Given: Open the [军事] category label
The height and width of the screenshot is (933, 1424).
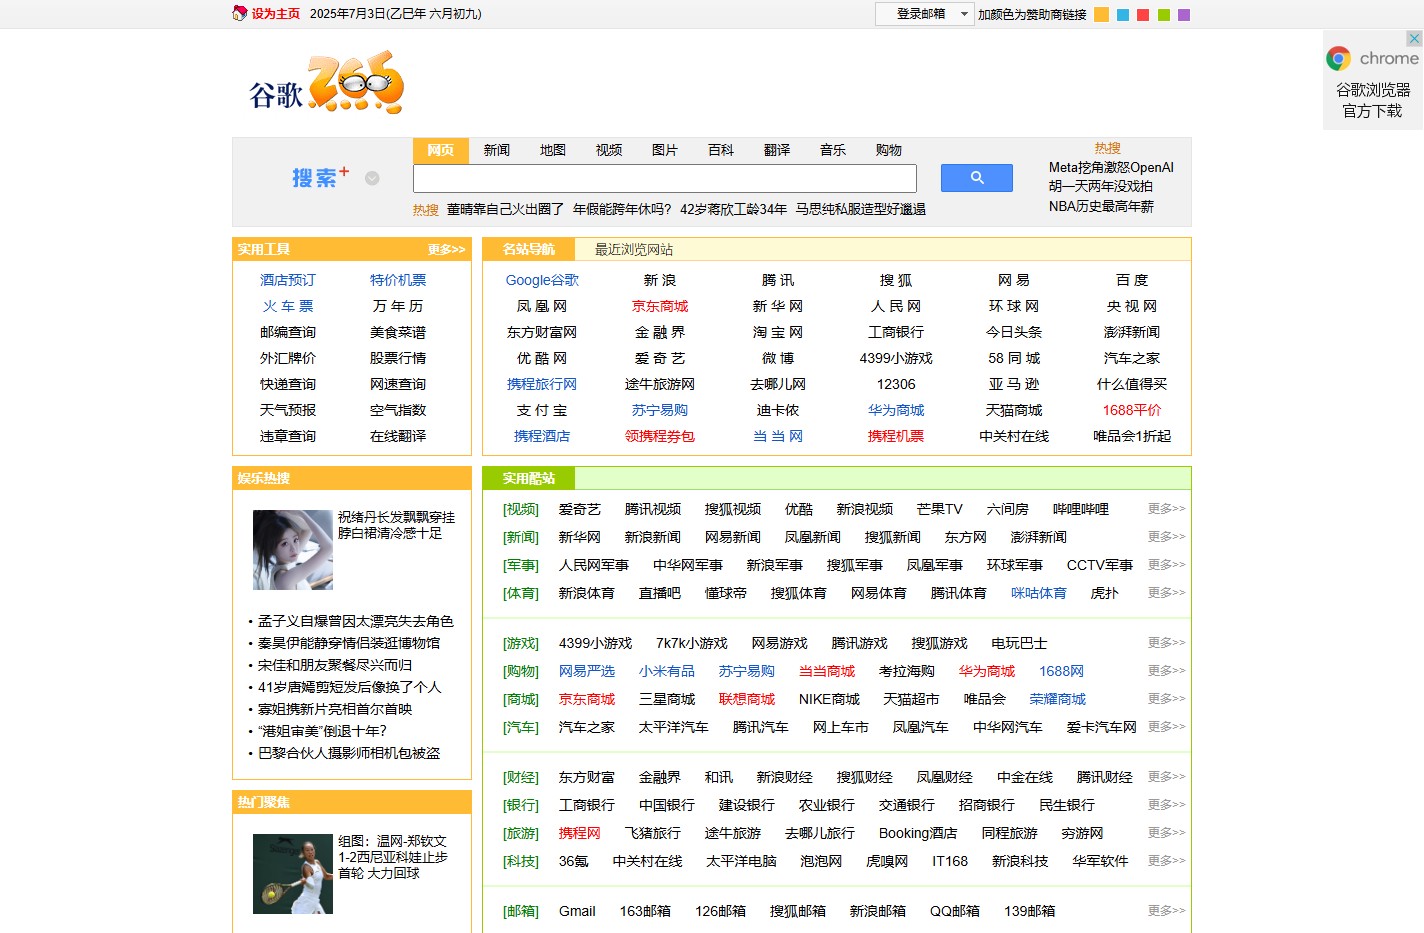Looking at the screenshot, I should [x=521, y=565].
